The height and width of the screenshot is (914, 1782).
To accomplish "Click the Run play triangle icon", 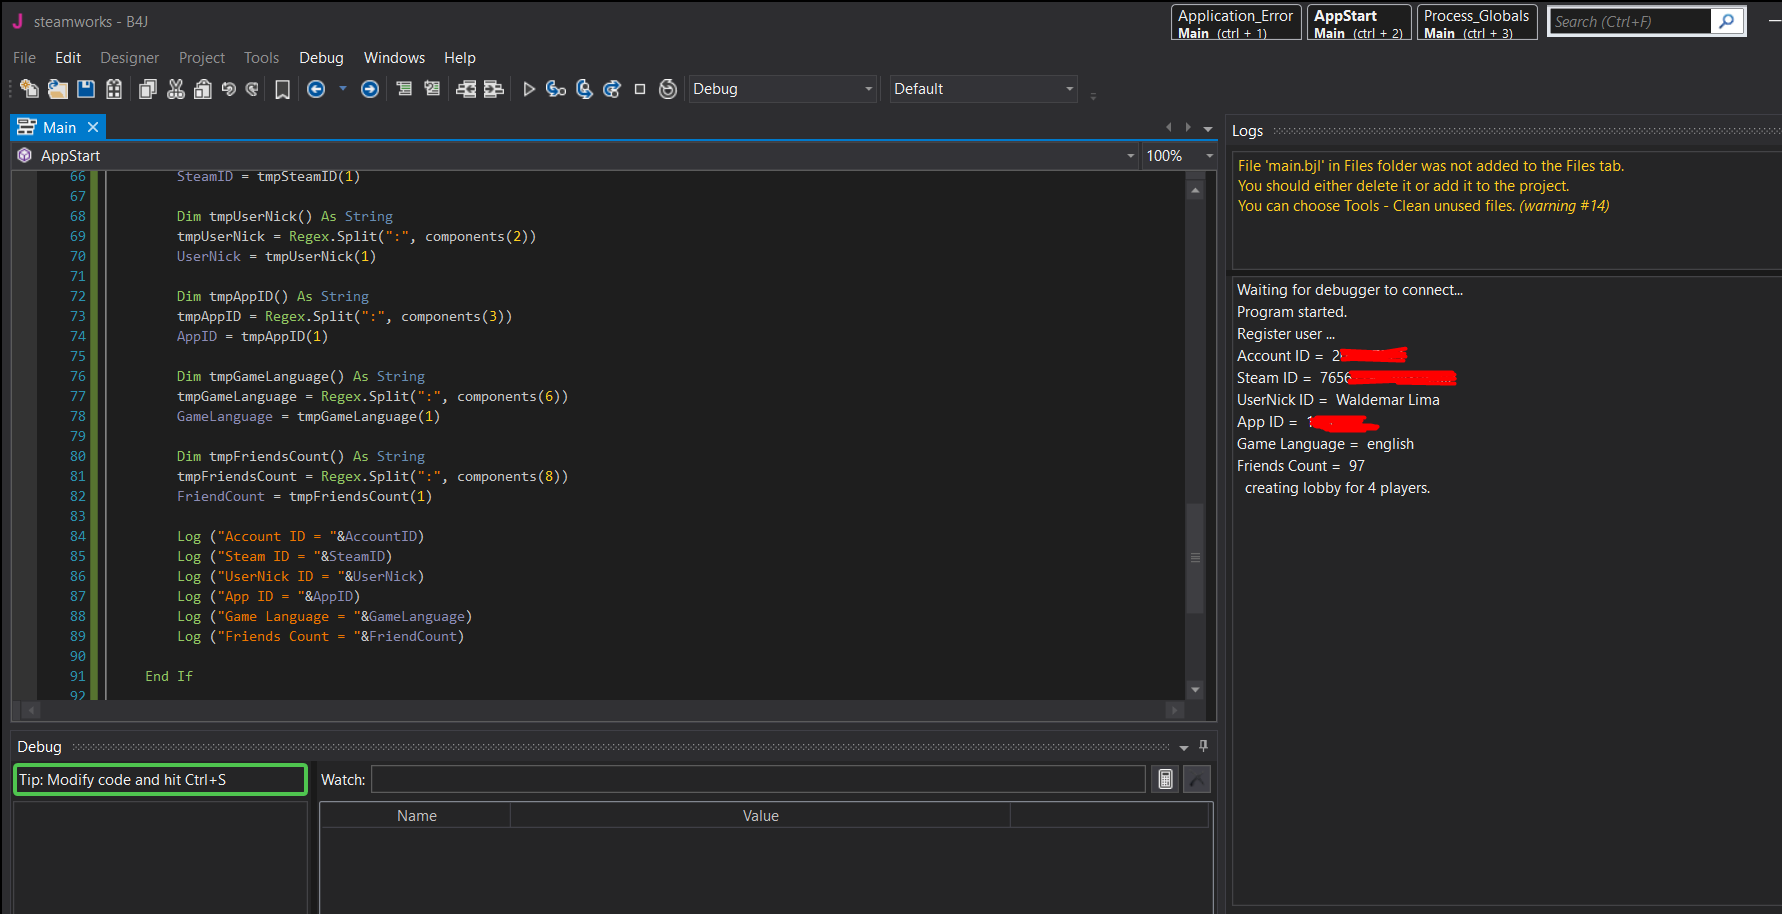I will 529,89.
